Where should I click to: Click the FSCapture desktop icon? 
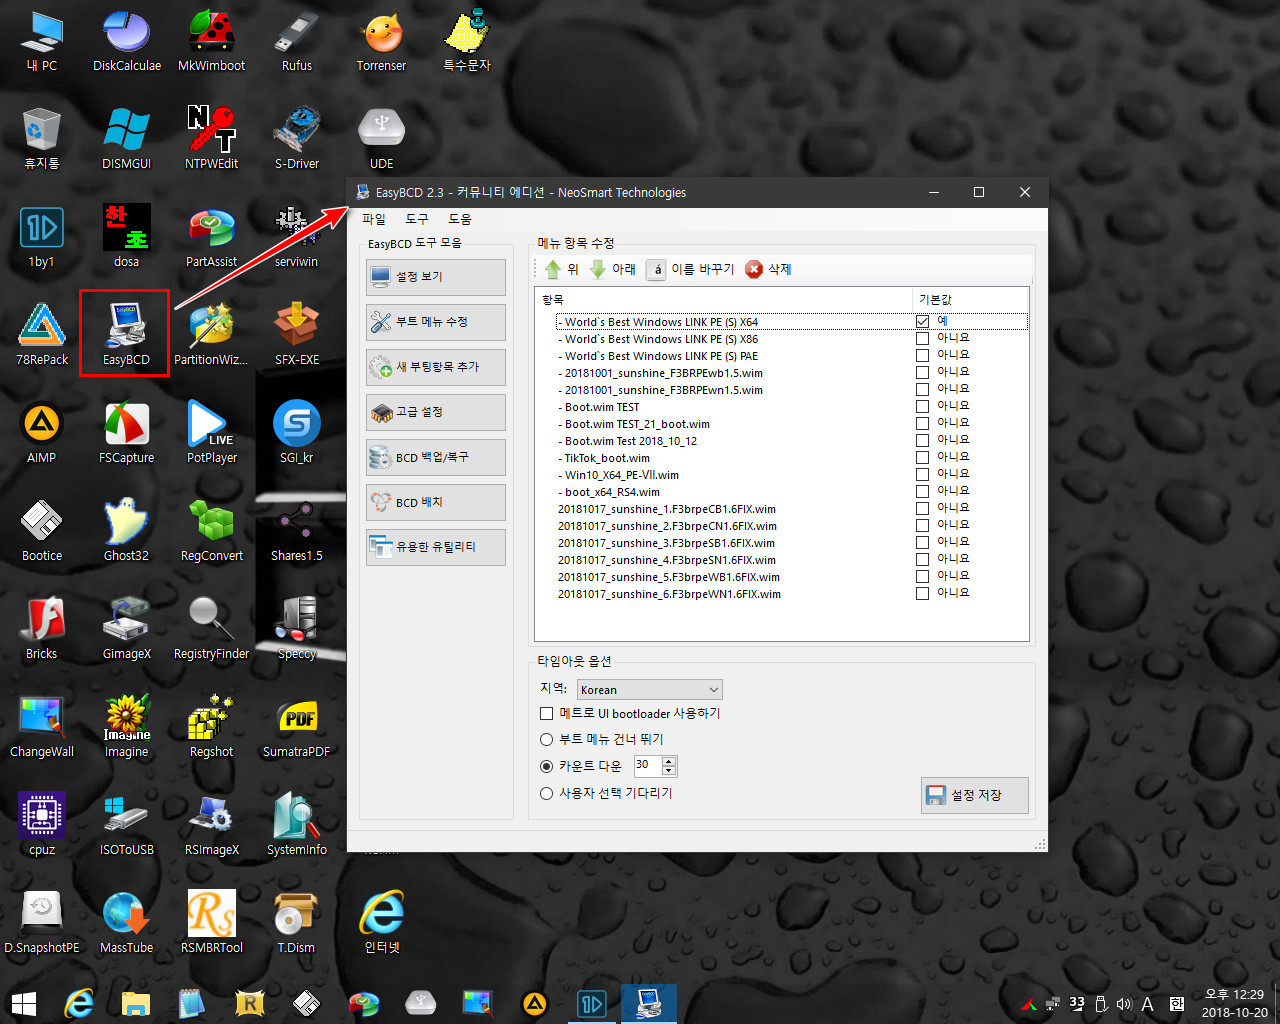coord(127,432)
